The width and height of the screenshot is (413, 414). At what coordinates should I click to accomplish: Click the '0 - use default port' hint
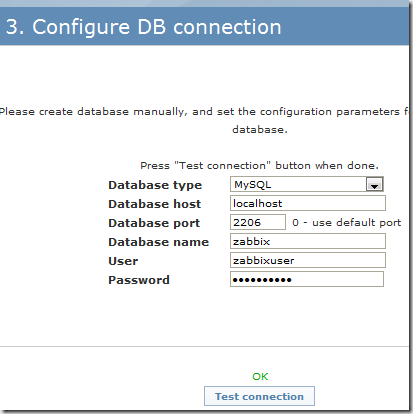[x=346, y=222]
